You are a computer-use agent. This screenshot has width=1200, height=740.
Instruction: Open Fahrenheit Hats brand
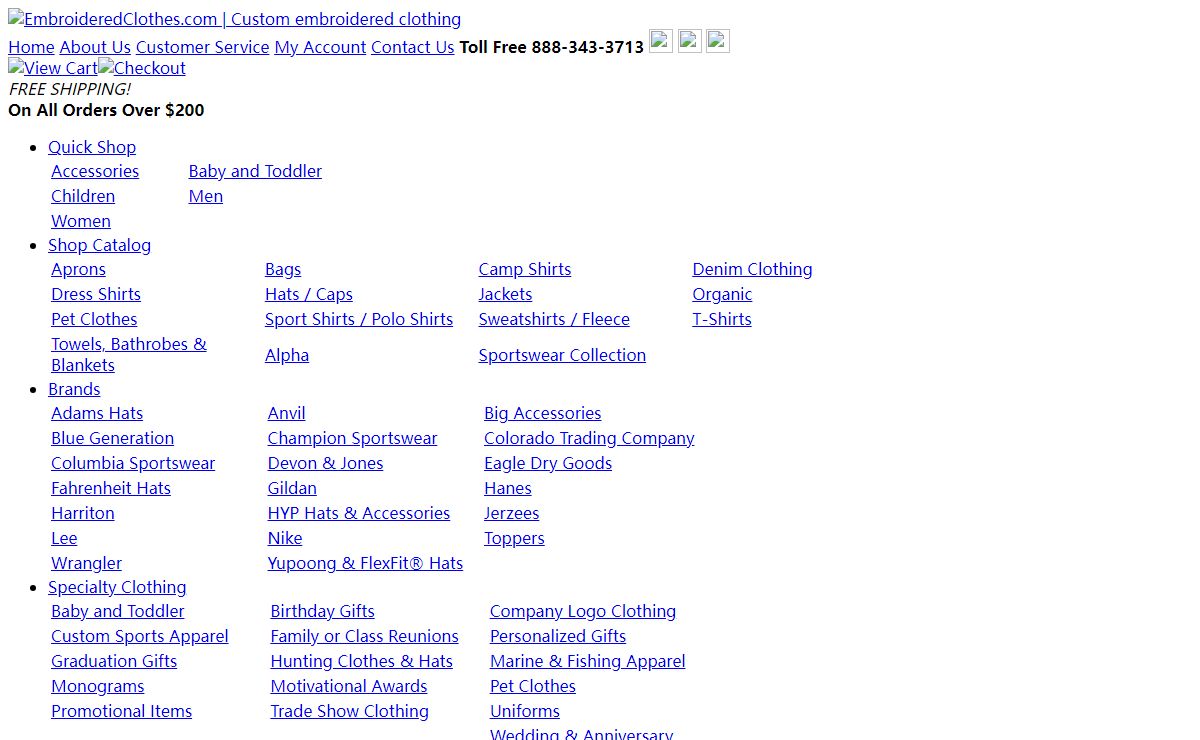111,488
